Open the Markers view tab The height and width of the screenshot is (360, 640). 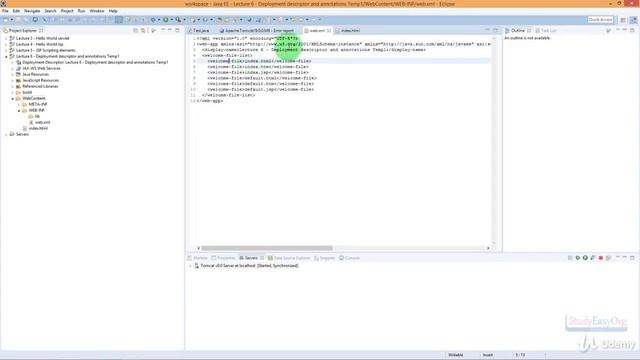[x=198, y=258]
